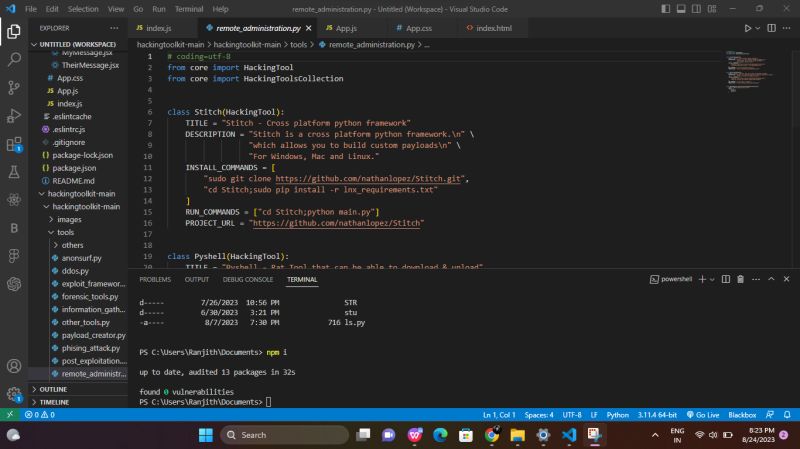Open notifications bell in status bar
The image size is (800, 449).
(787, 415)
